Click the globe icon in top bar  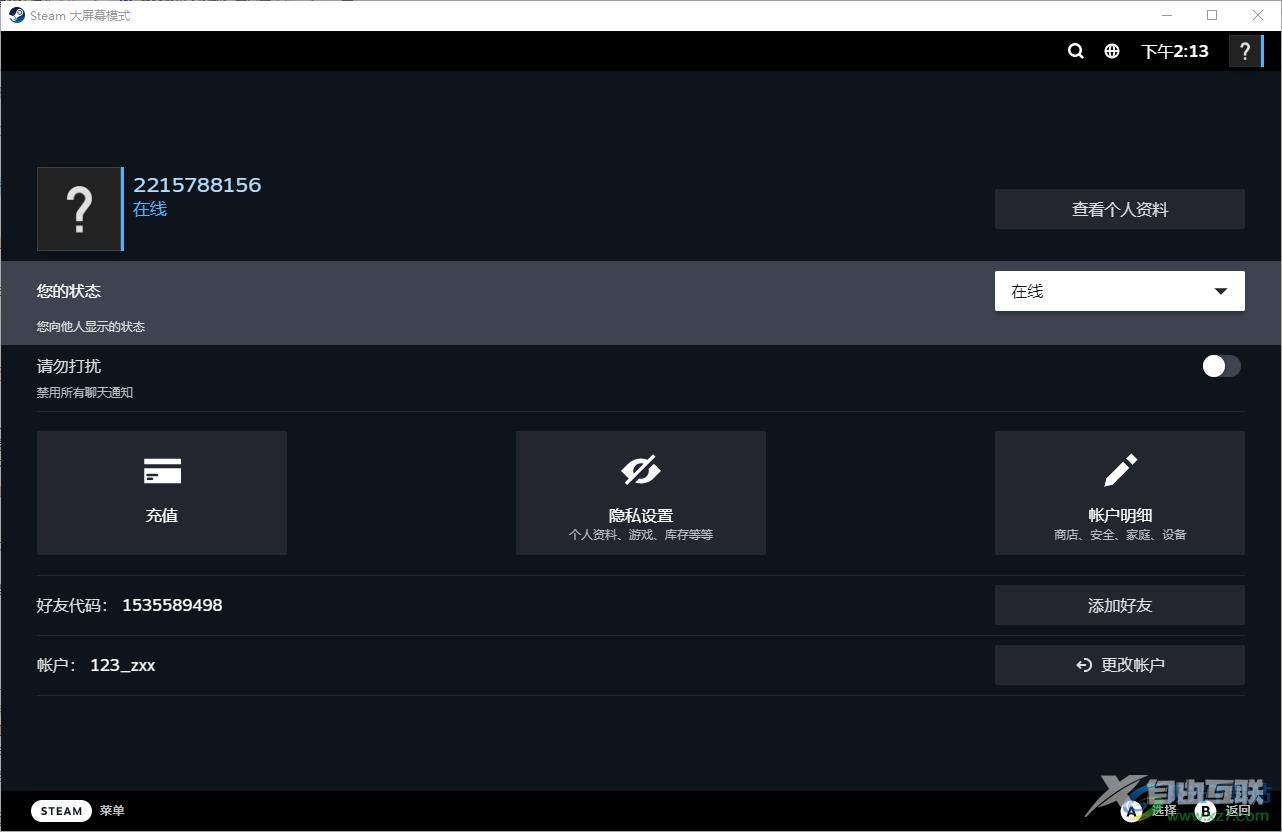coord(1112,51)
